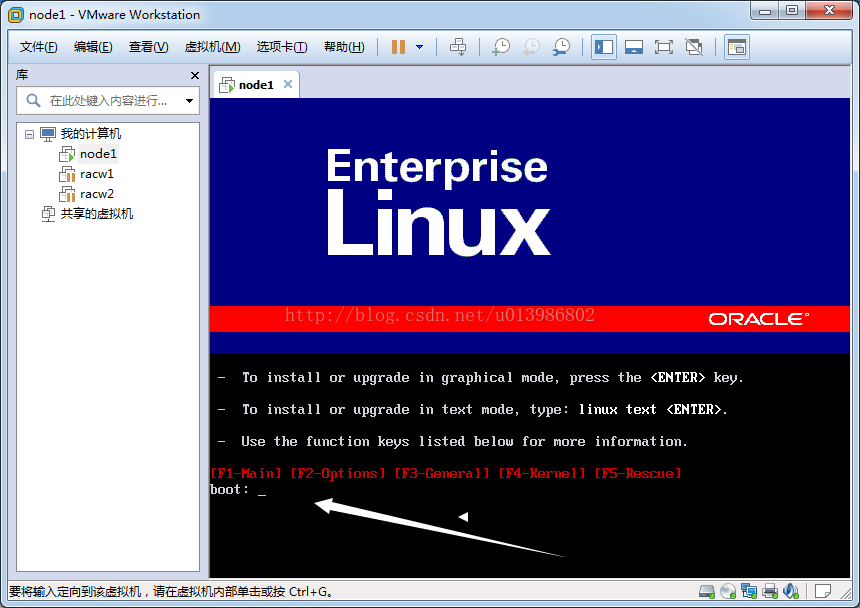This screenshot has height=608, width=860.
Task: Click the search magnifier icon in library
Action: (33, 100)
